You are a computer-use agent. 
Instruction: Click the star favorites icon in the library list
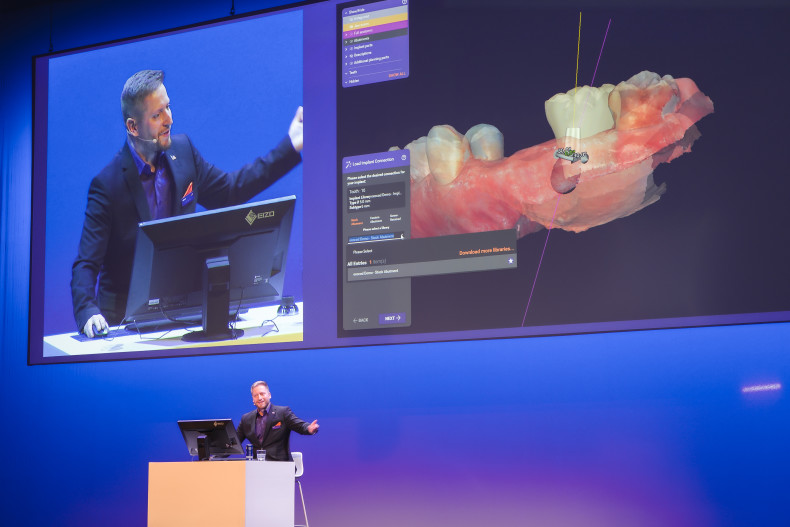(511, 261)
